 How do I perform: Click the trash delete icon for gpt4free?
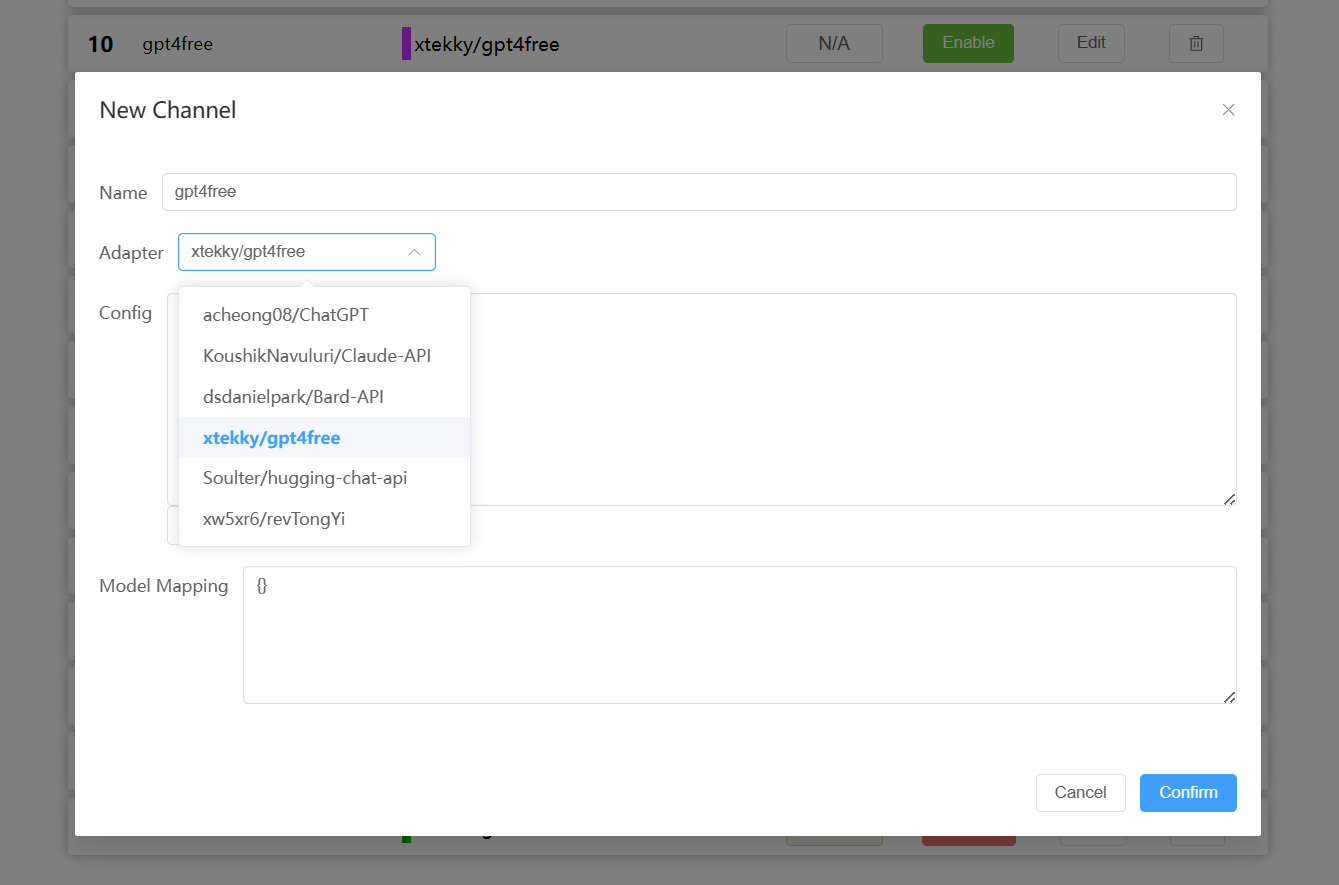click(1196, 43)
